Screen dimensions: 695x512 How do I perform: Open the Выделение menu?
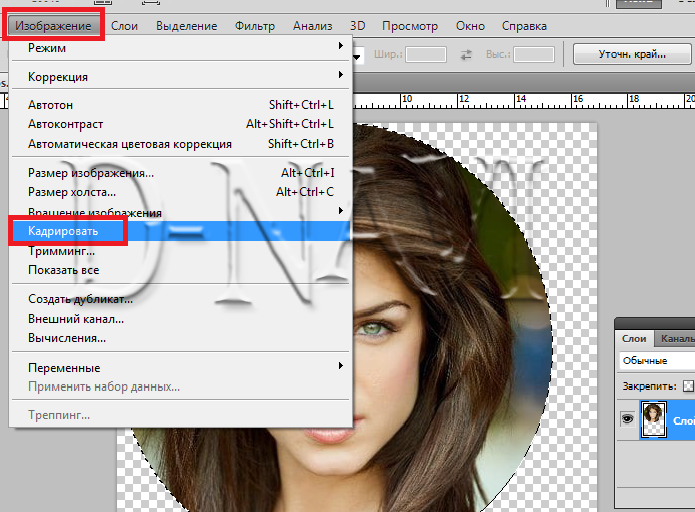[186, 26]
